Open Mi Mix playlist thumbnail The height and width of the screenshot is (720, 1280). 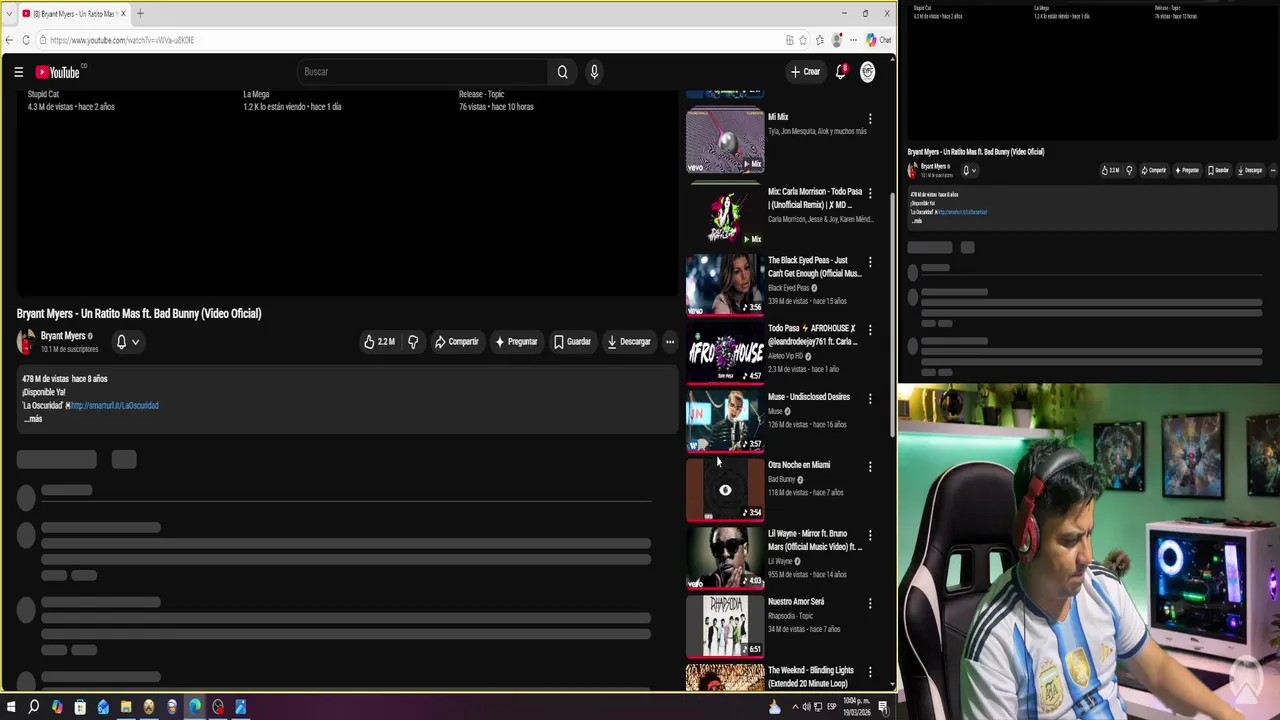pos(725,140)
